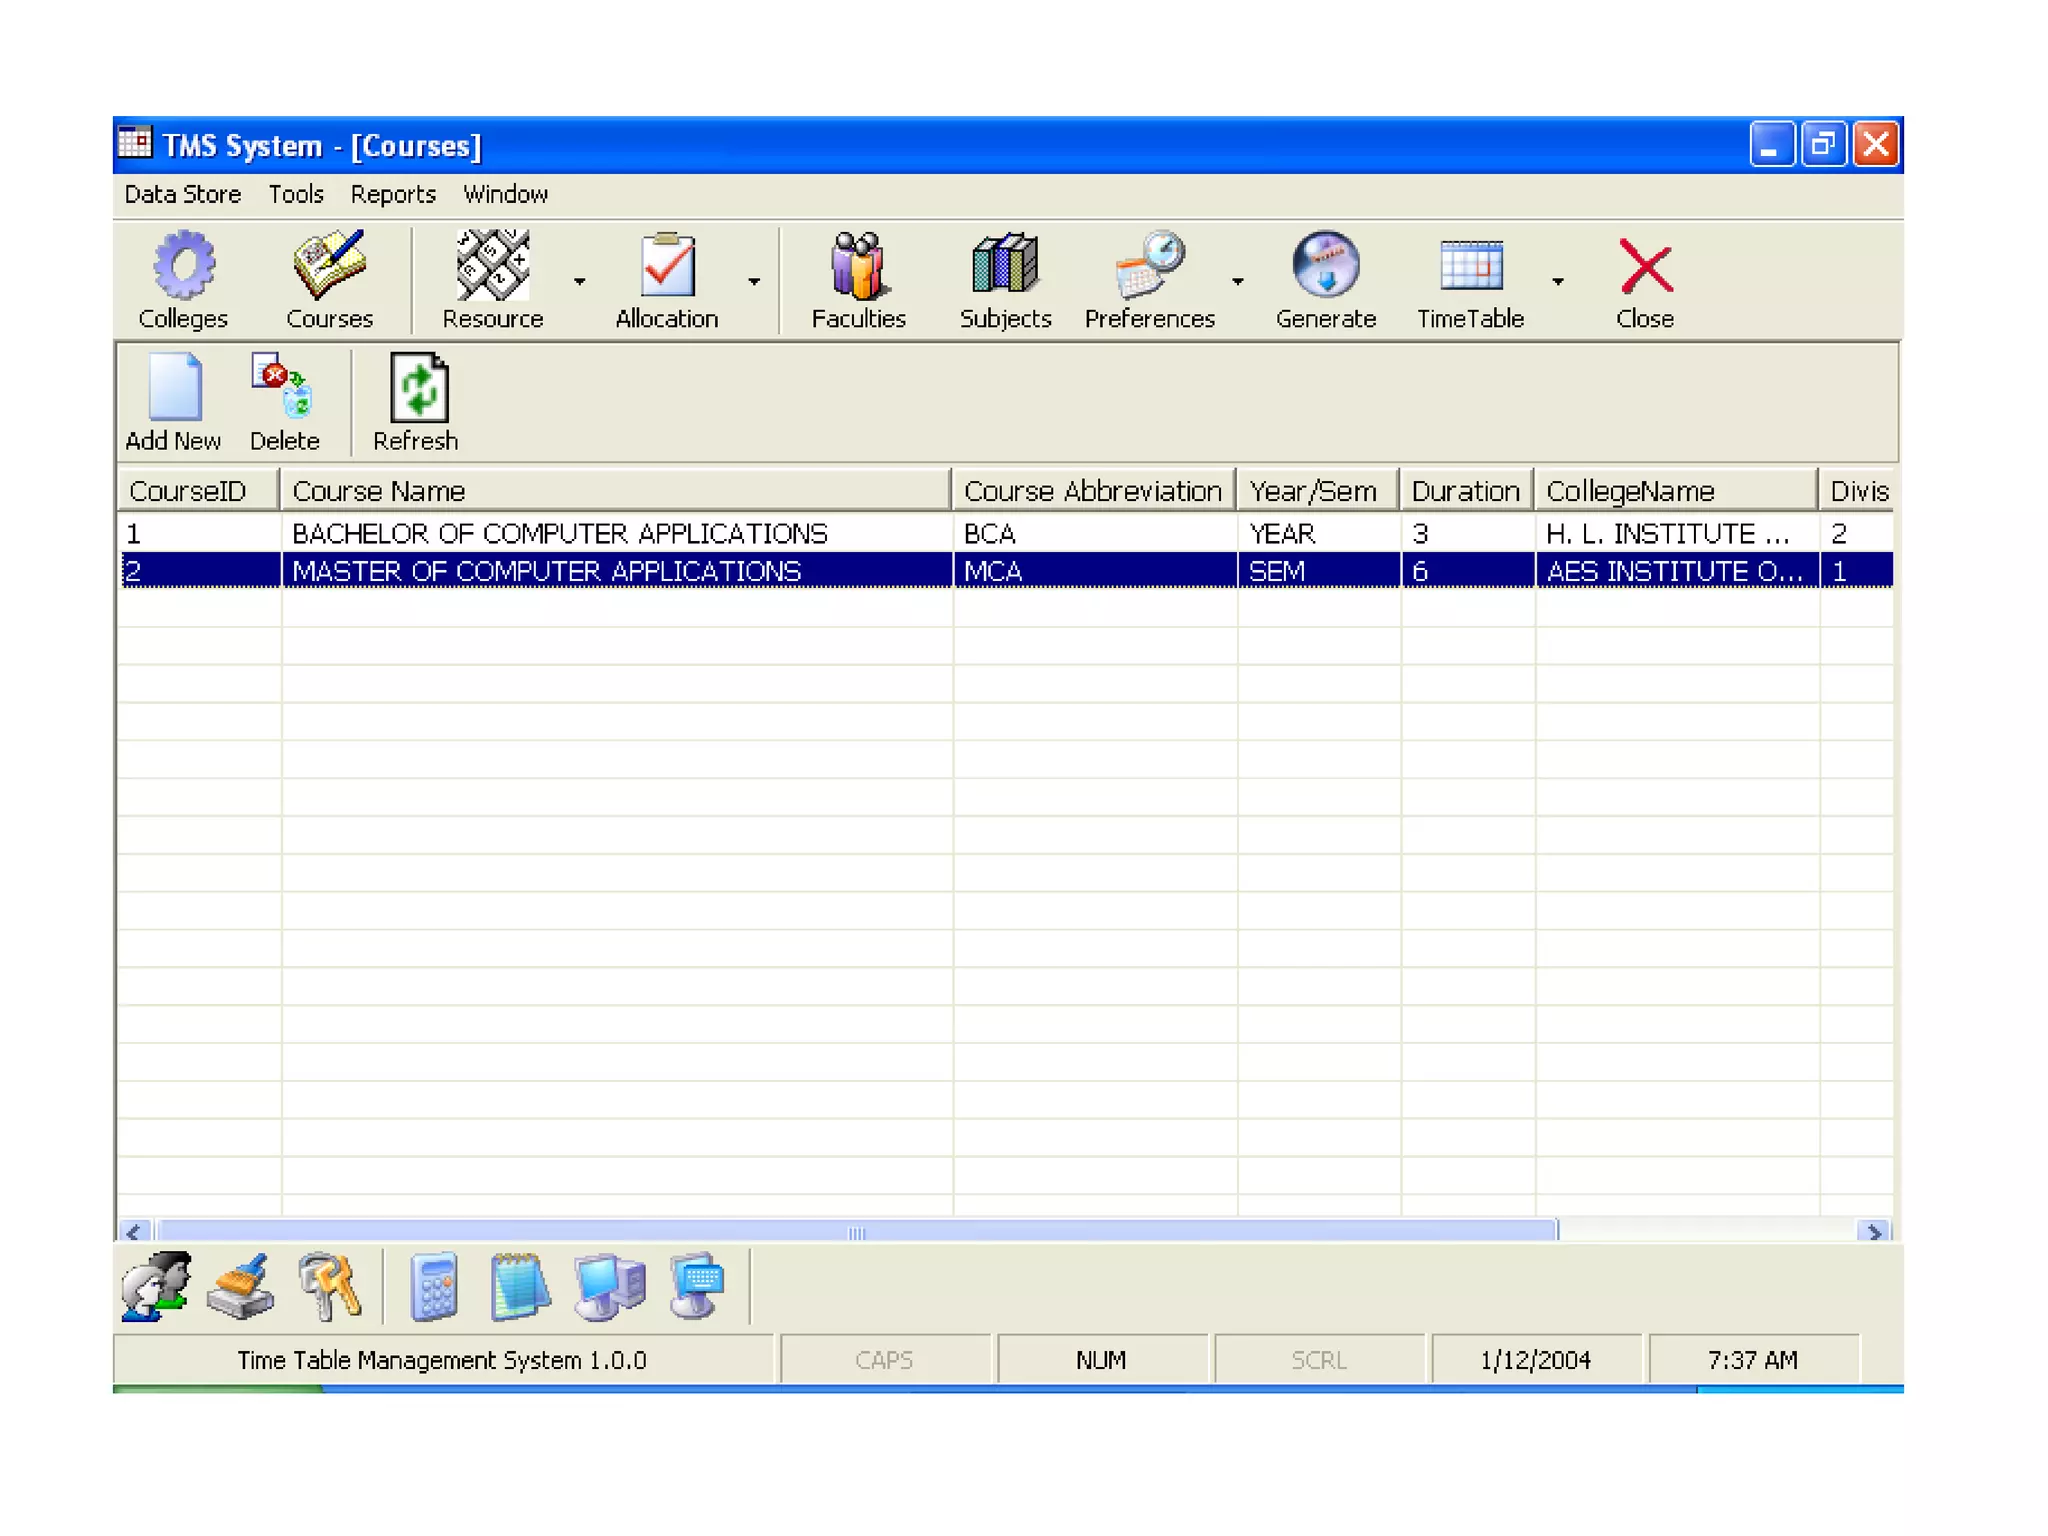Screen dimensions: 2048x1536
Task: Expand the Resource dropdown arrow
Action: [580, 282]
